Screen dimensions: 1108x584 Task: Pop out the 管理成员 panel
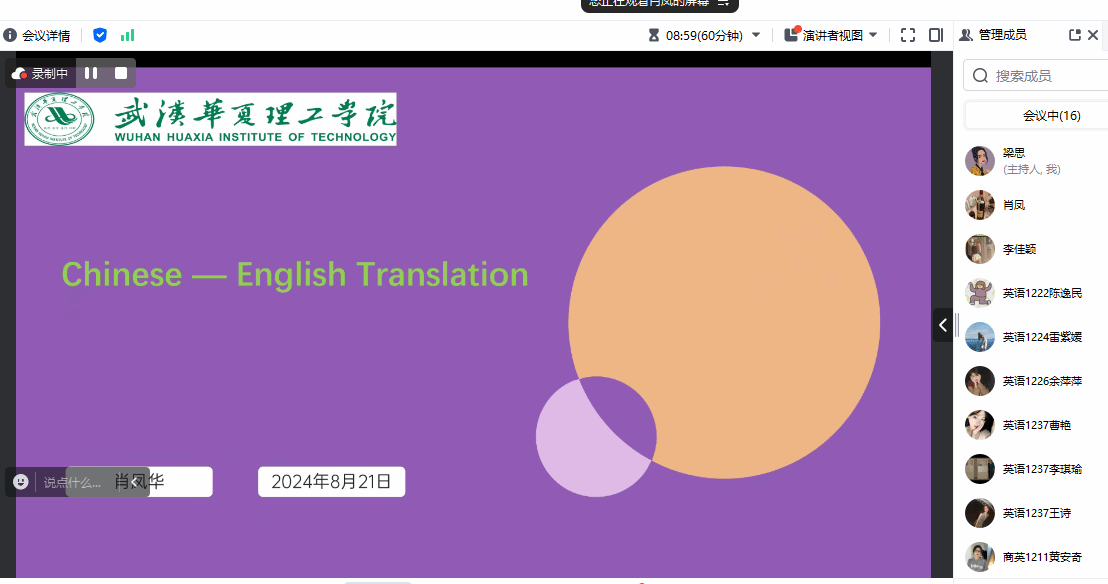[1075, 35]
